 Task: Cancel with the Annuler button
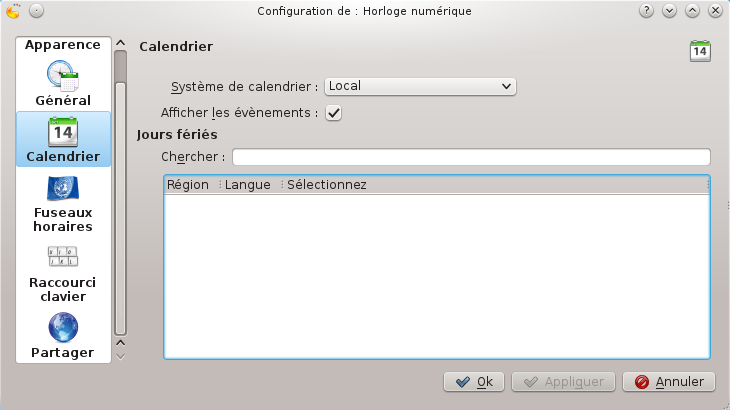pyautogui.click(x=669, y=382)
